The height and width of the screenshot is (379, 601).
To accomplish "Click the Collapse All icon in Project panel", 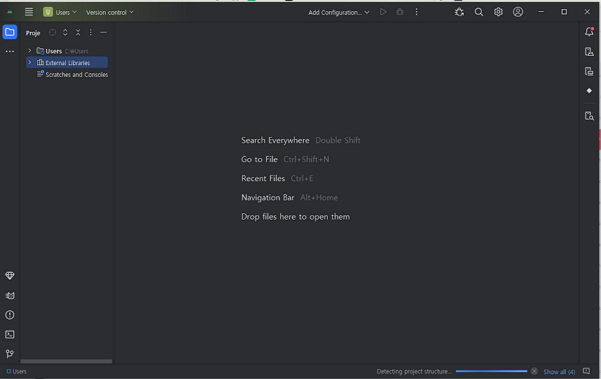I will coord(78,33).
